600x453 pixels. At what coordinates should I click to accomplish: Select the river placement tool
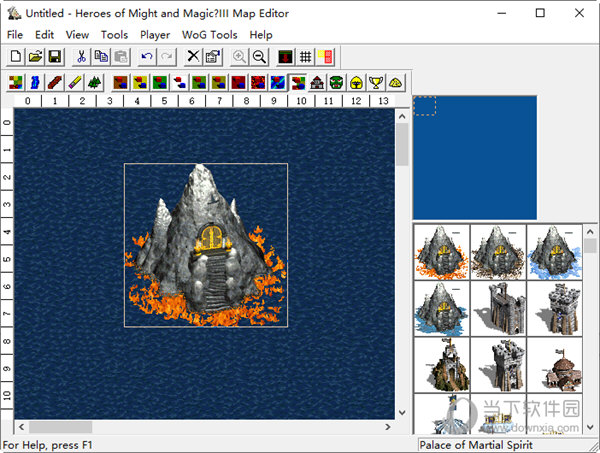[x=35, y=82]
